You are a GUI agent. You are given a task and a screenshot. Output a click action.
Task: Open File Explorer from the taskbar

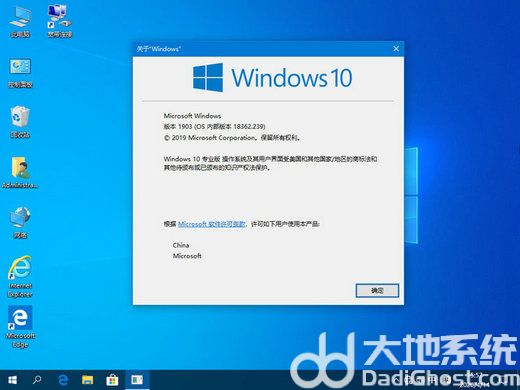point(88,380)
